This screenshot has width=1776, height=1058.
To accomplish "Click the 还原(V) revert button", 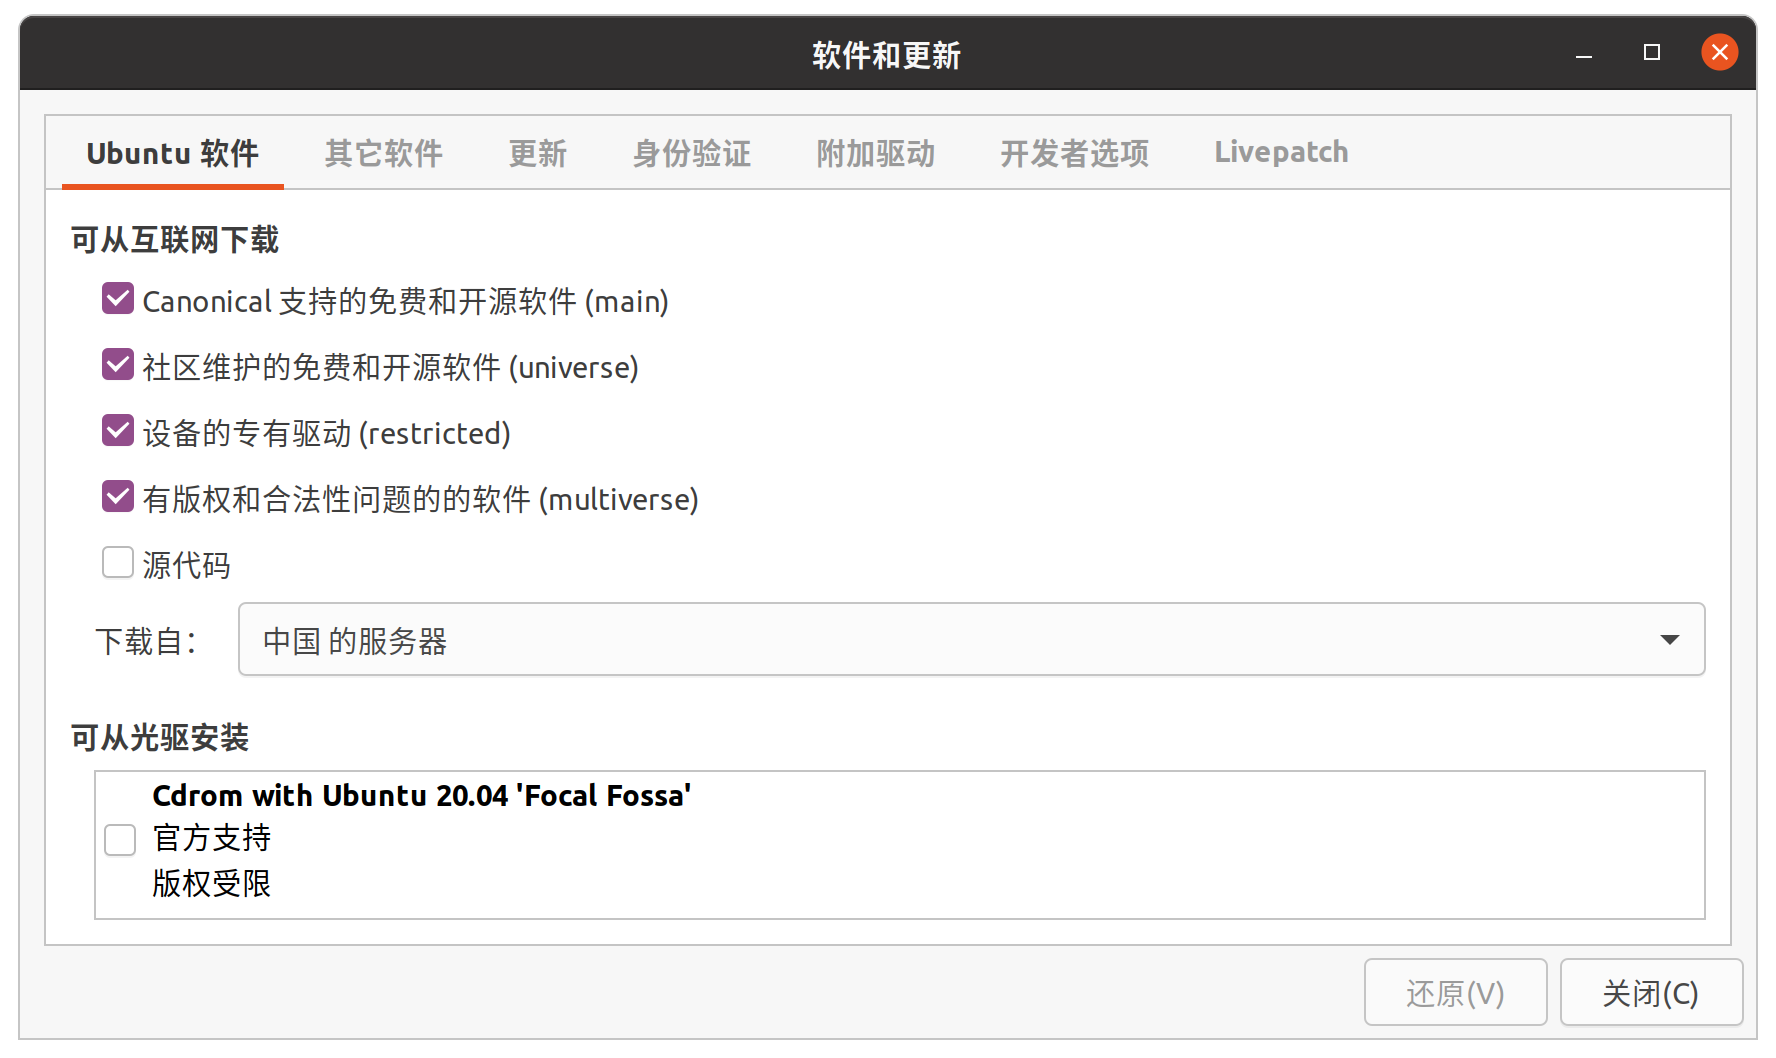I will [x=1455, y=992].
